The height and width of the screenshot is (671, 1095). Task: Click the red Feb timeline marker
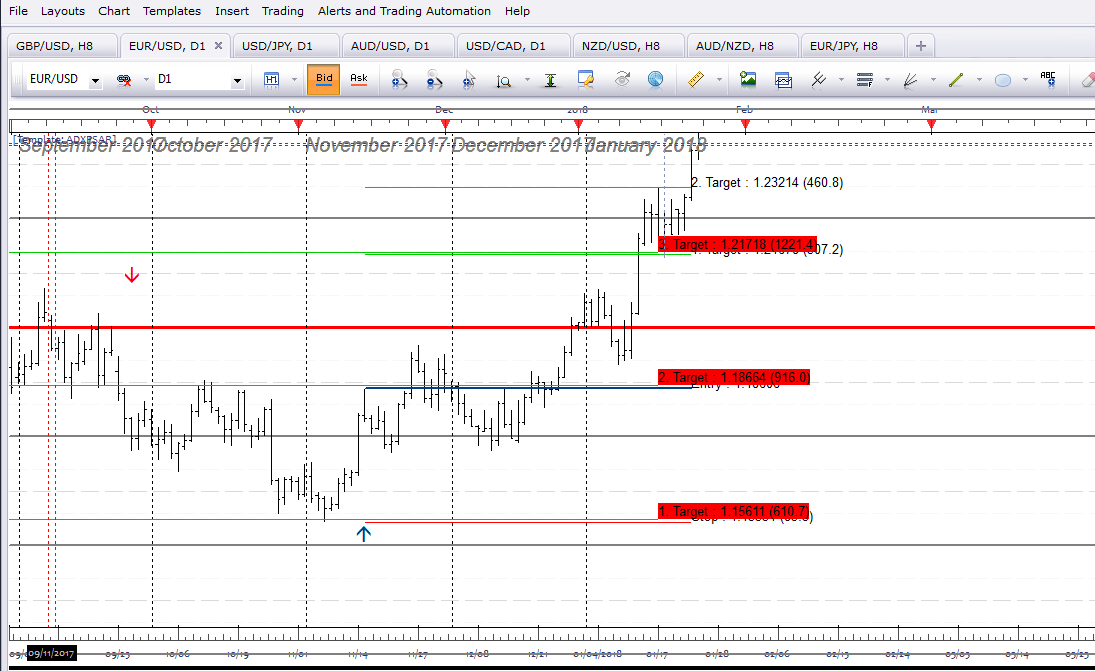tap(745, 126)
